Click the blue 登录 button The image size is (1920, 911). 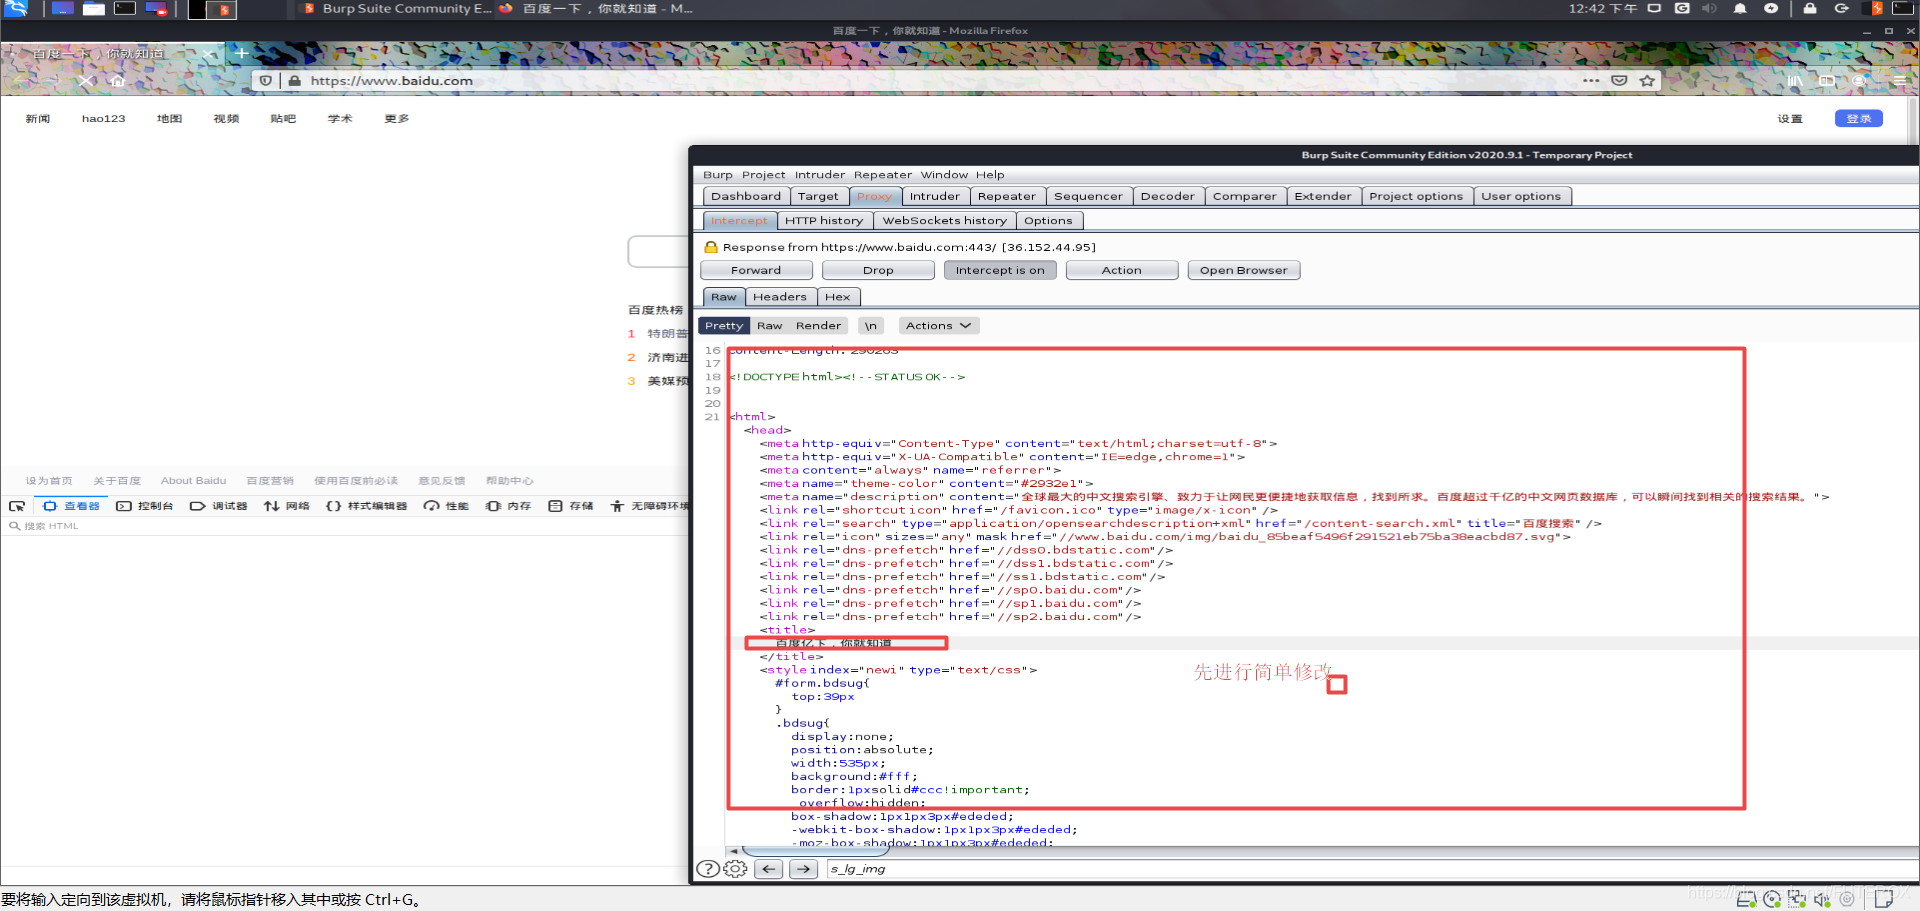1859,119
